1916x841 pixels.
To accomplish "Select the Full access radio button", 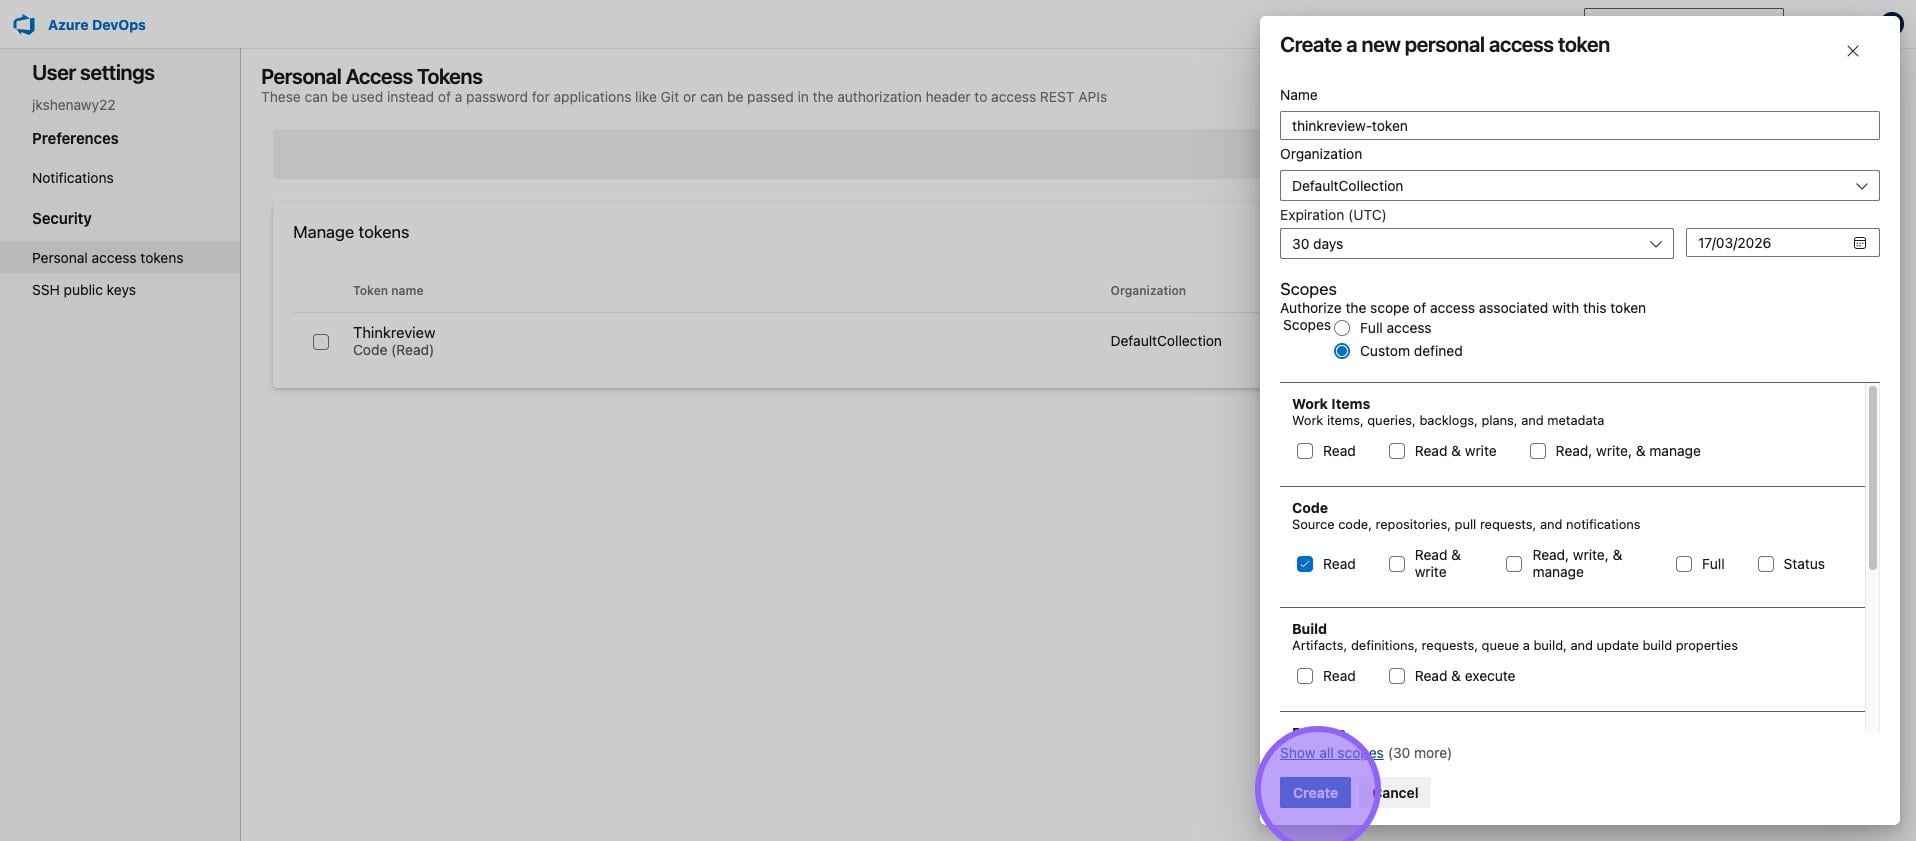I will pos(1342,328).
